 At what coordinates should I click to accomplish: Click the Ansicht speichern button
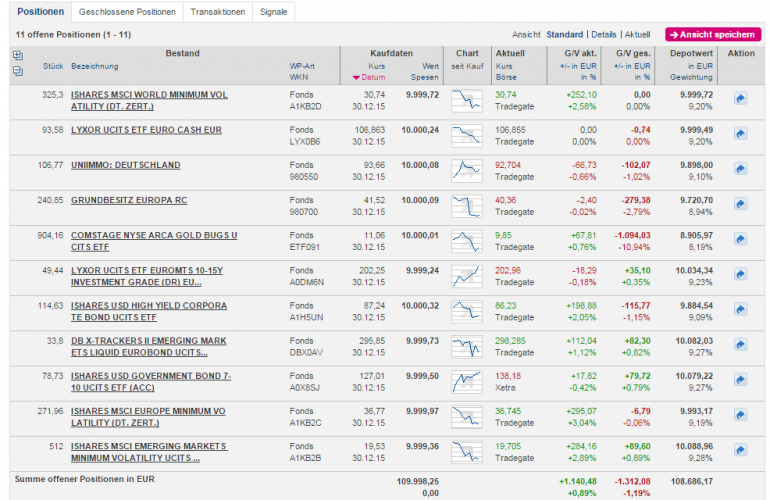712,34
